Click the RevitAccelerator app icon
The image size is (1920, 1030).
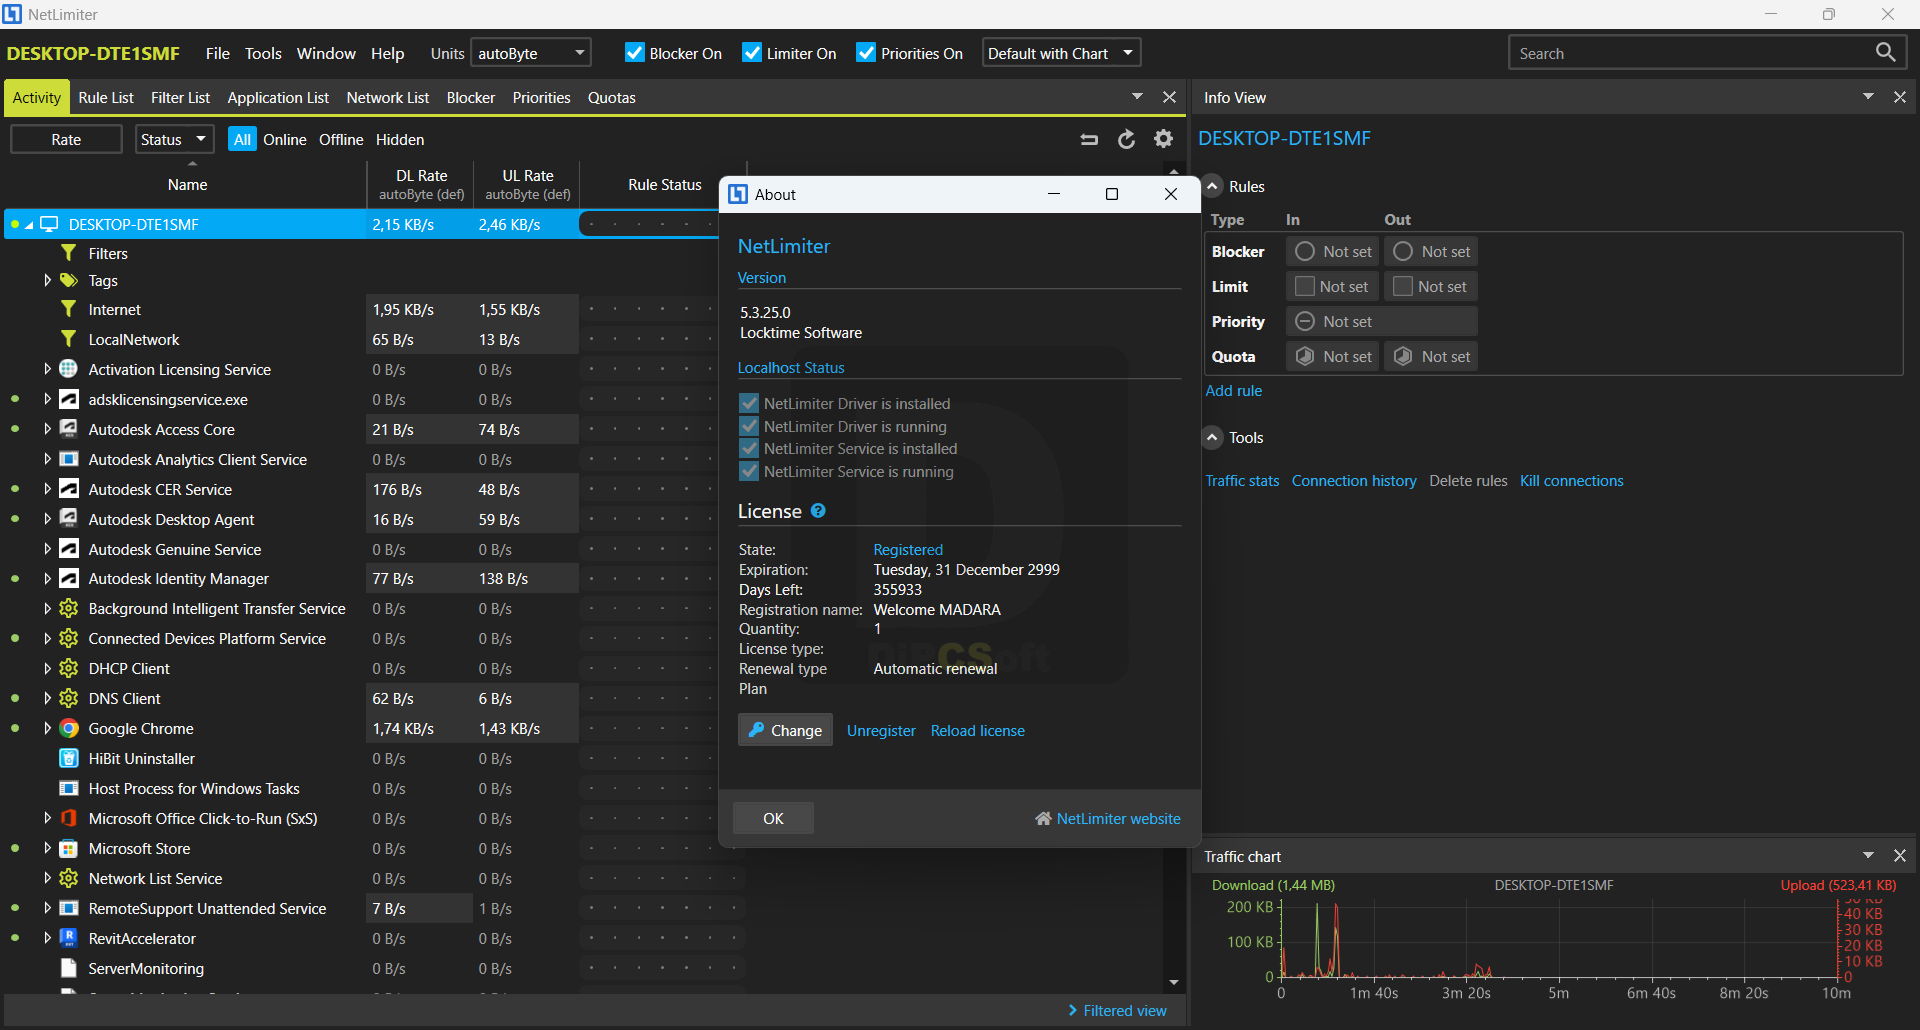(69, 938)
